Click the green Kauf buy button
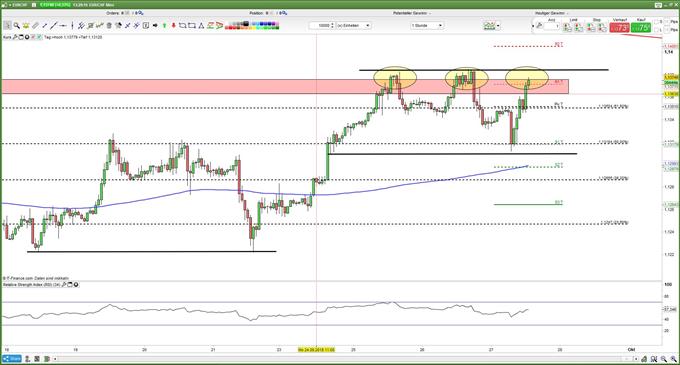This screenshot has height=365, width=680. coord(641,28)
